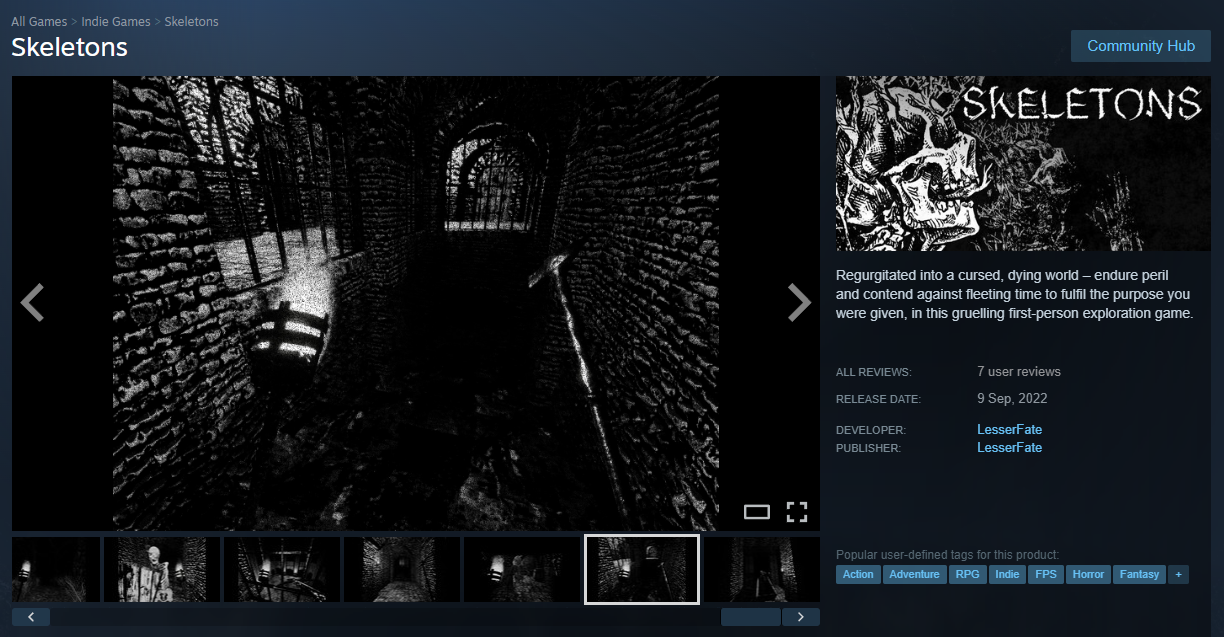The width and height of the screenshot is (1224, 637).
Task: Click the main dungeon corridor screenshot
Action: coord(416,303)
